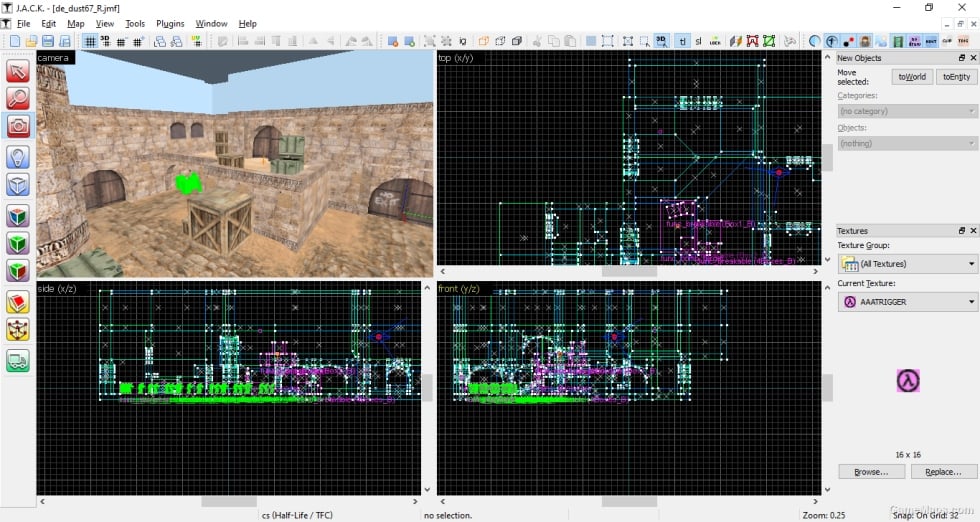The height and width of the screenshot is (522, 980).
Task: Toggle the 2D grid display
Action: point(90,41)
